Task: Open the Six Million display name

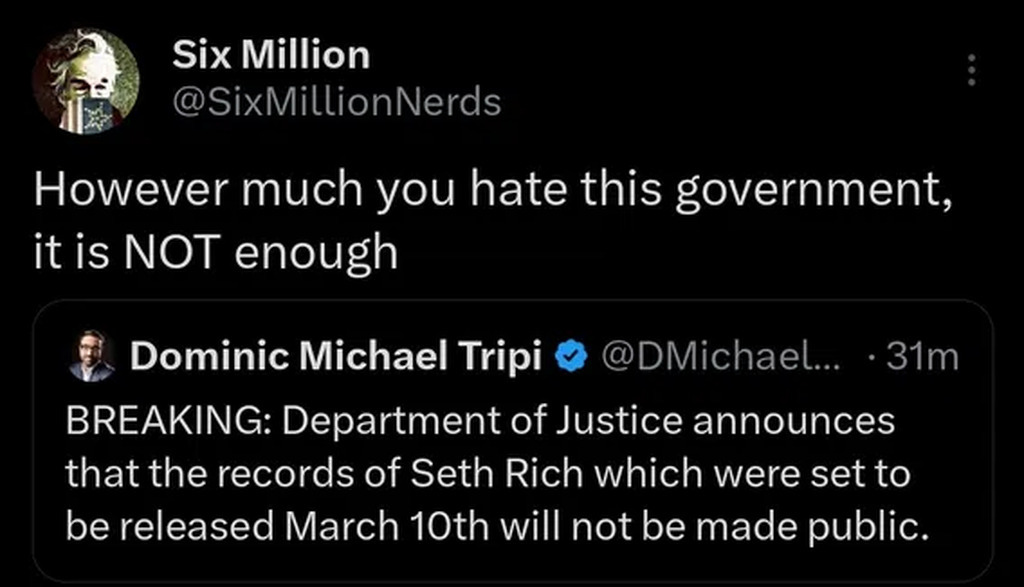Action: (x=270, y=55)
